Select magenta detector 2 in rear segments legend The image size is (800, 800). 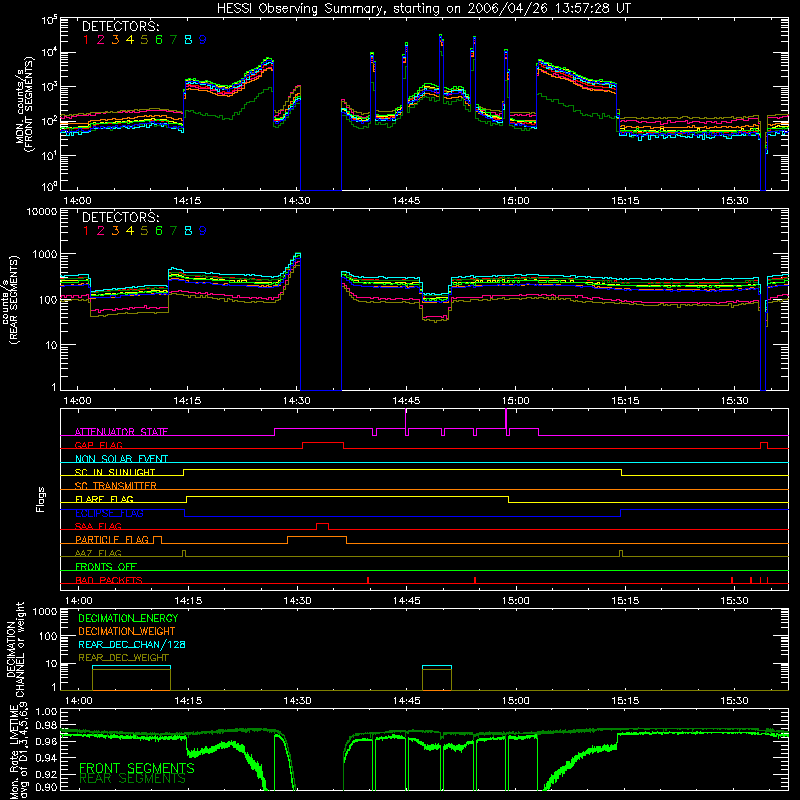(101, 231)
